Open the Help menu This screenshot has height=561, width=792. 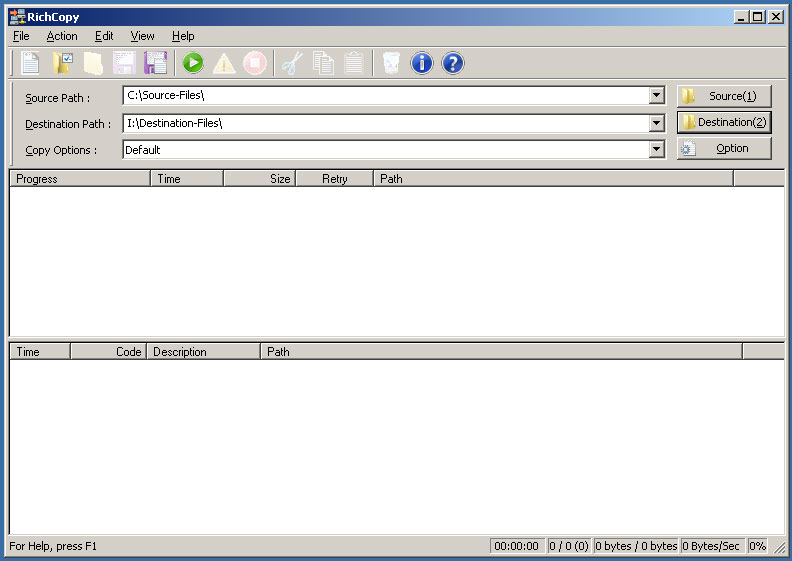[183, 36]
